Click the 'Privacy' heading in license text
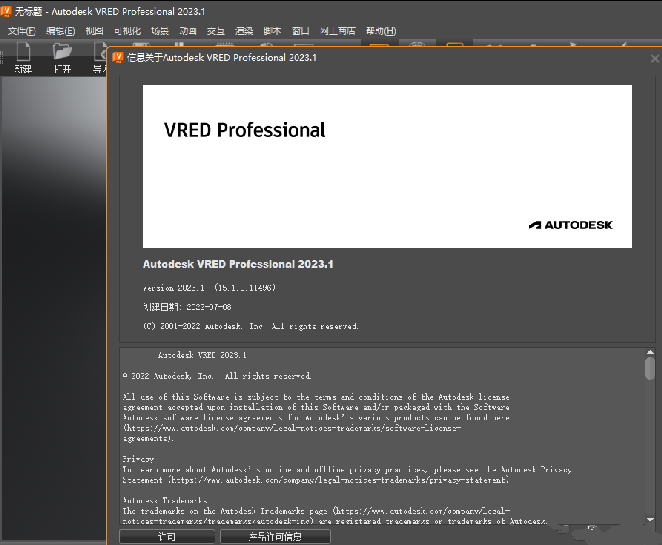The height and width of the screenshot is (545, 662). 138,459
